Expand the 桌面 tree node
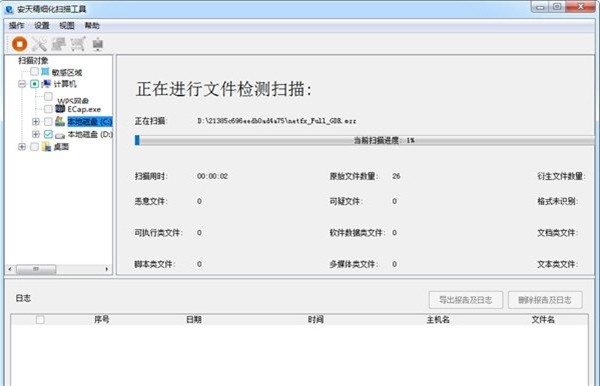Viewport: 600px width, 386px height. click(22, 147)
